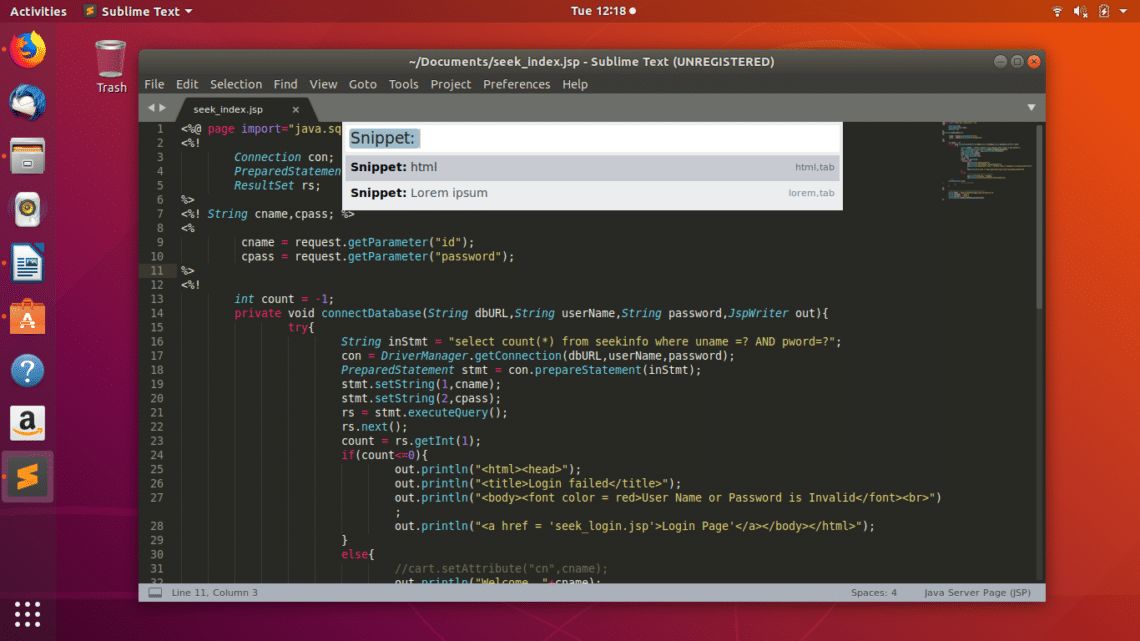
Task: Close the Sublime Text window
Action: (x=1034, y=62)
